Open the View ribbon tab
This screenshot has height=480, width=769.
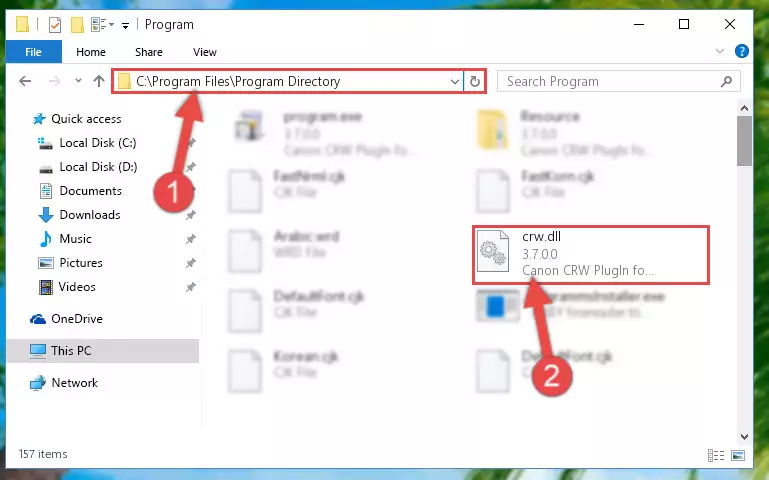tap(205, 52)
